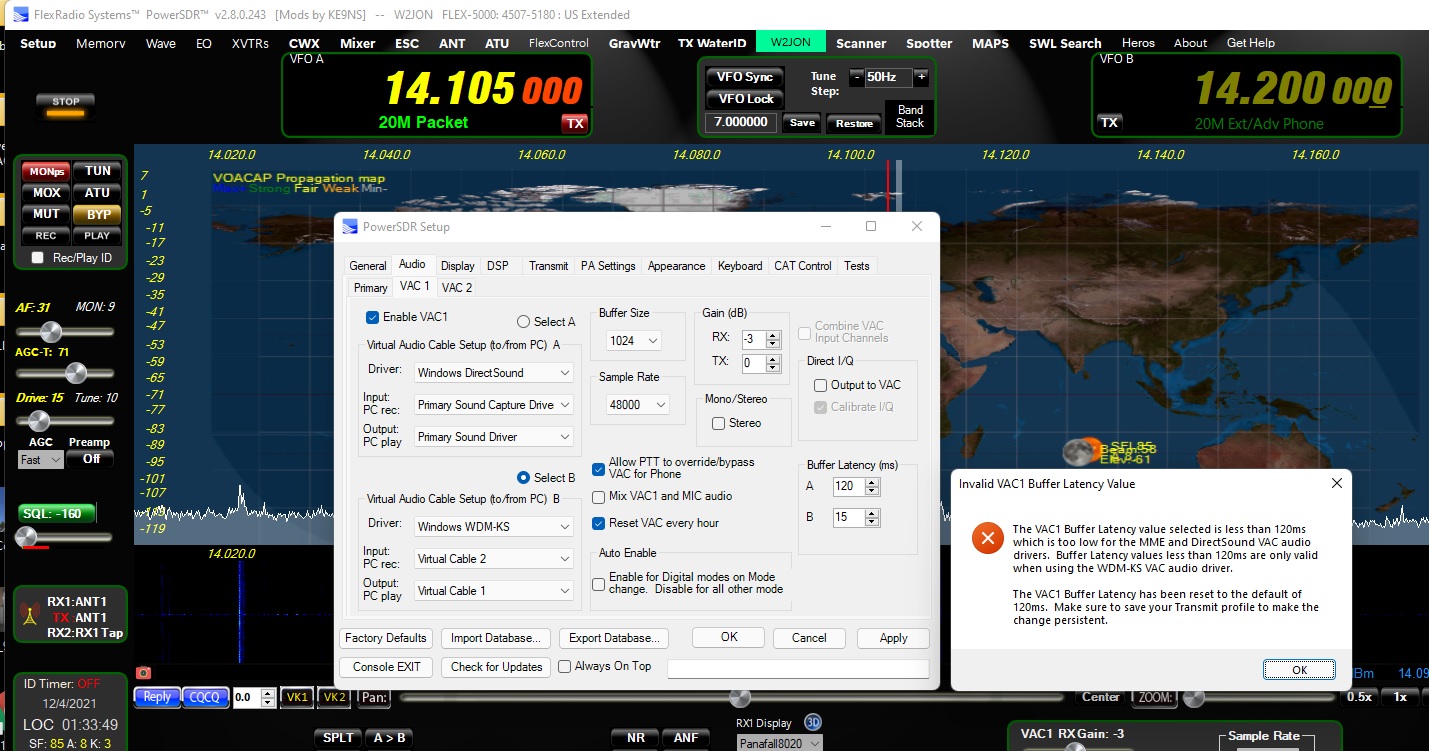Image resolution: width=1429 pixels, height=751 pixels.
Task: Decrease tune step with the minus button
Action: pos(857,77)
